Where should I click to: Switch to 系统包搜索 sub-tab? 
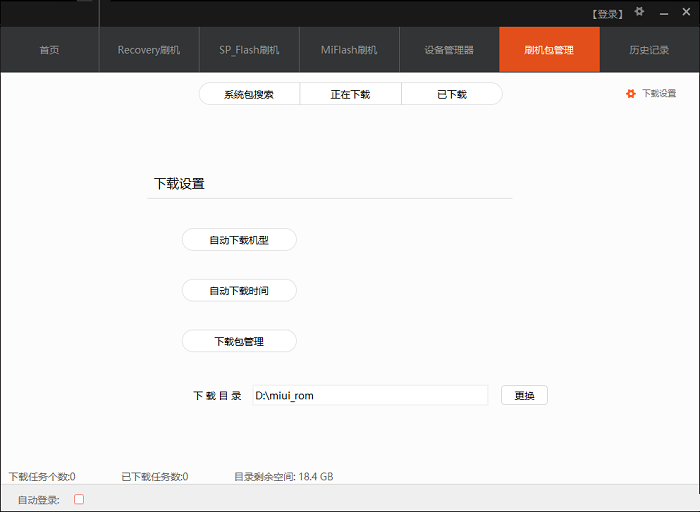[249, 94]
